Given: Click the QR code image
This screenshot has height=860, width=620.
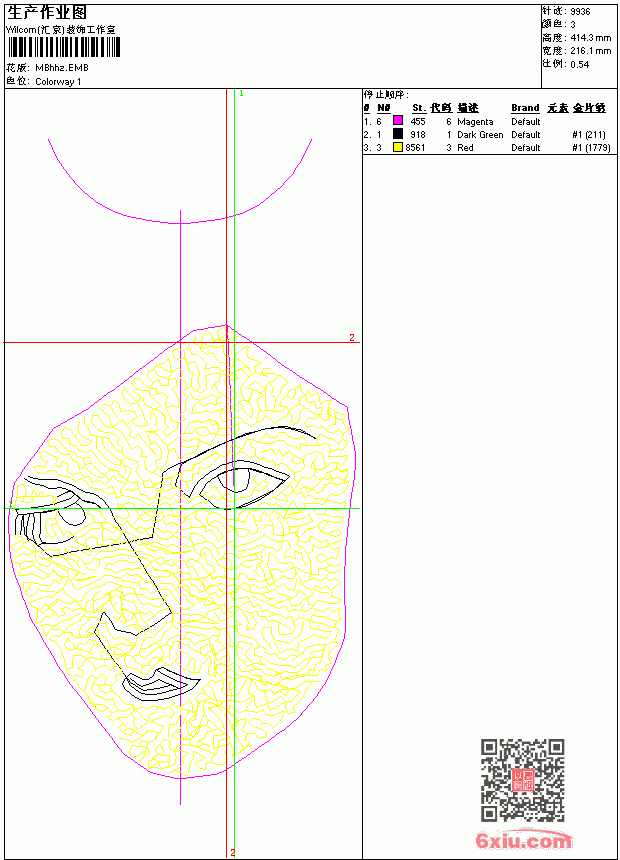Looking at the screenshot, I should (522, 779).
